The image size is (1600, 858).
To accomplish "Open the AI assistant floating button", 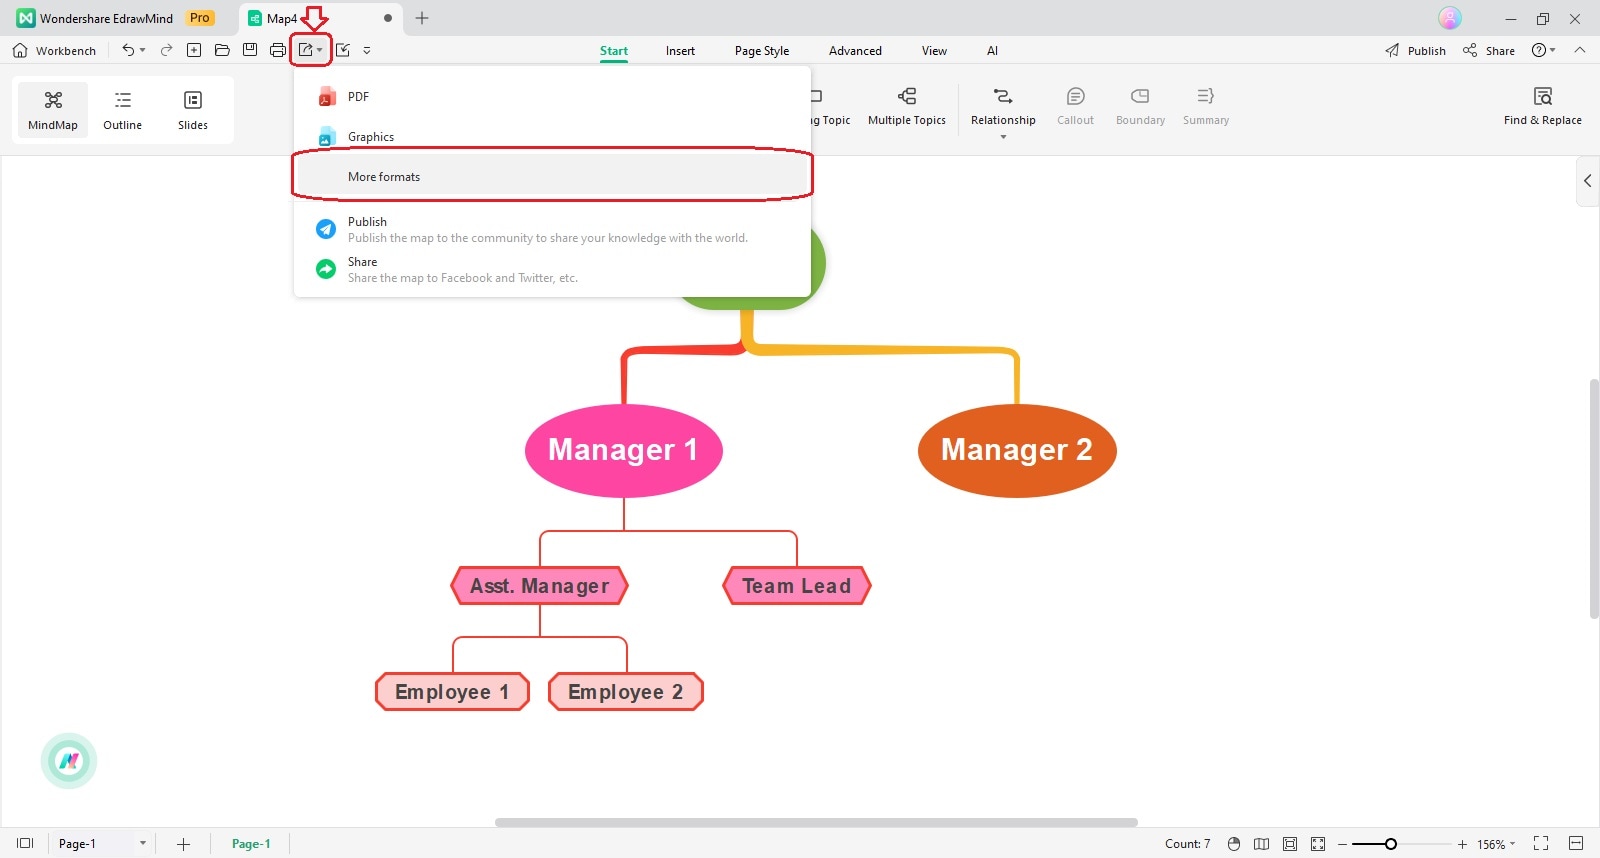I will 69,761.
